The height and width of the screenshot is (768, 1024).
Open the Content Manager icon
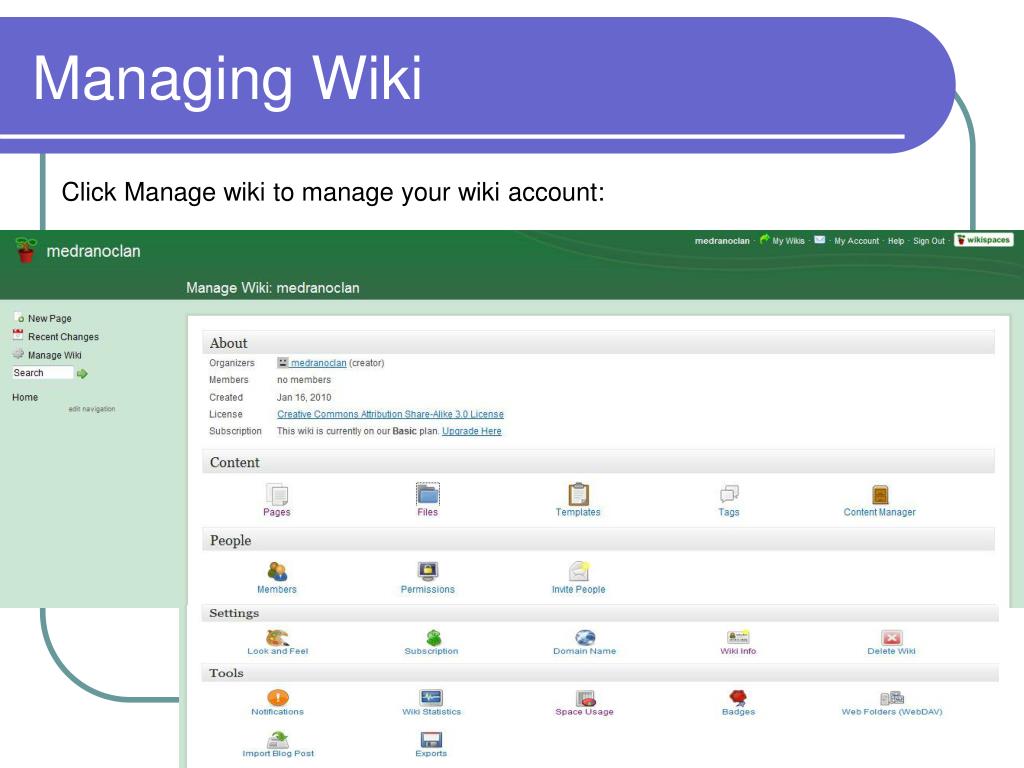pos(880,494)
